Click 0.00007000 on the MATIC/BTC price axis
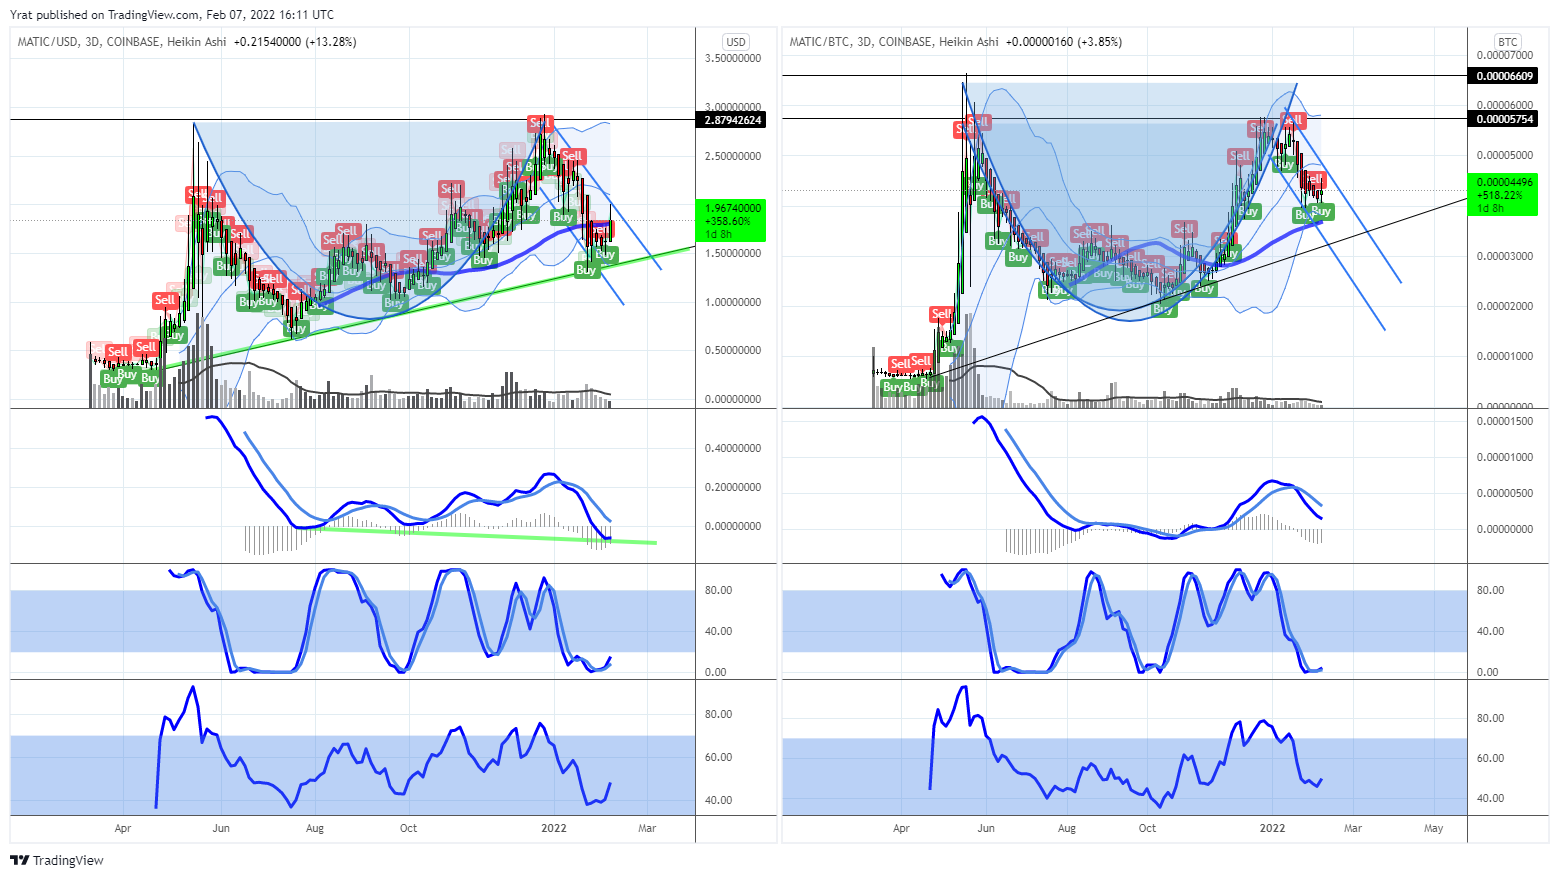 click(x=1505, y=56)
